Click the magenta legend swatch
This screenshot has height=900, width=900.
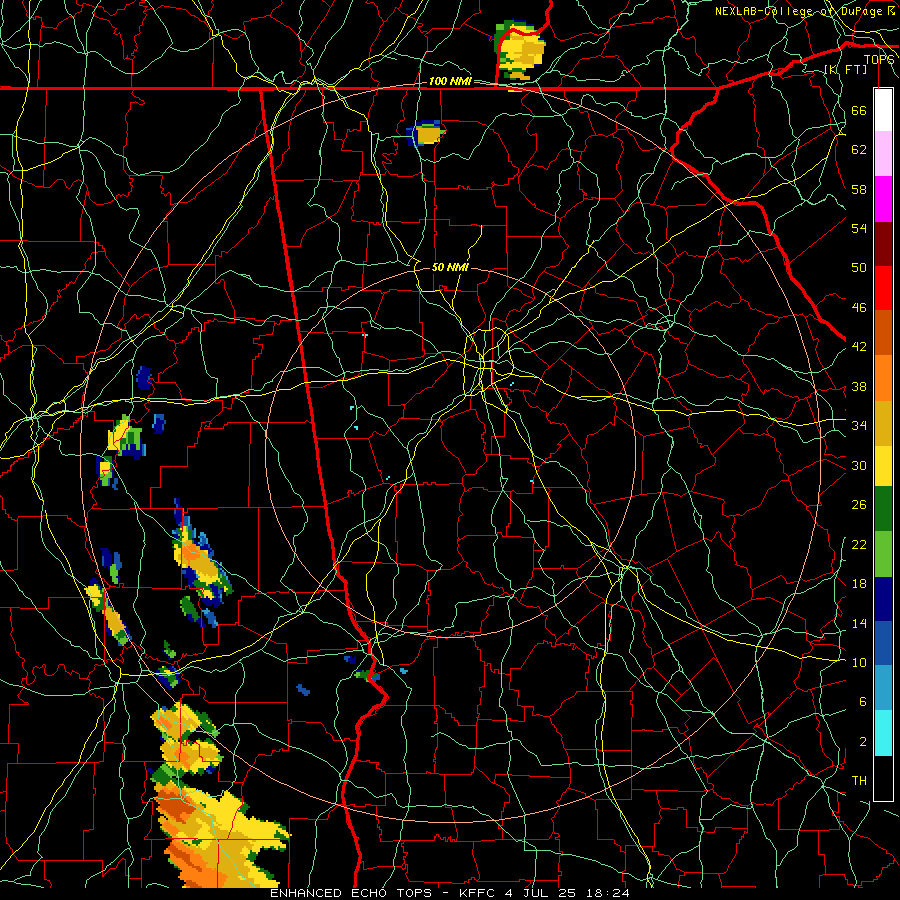pyautogui.click(x=883, y=199)
